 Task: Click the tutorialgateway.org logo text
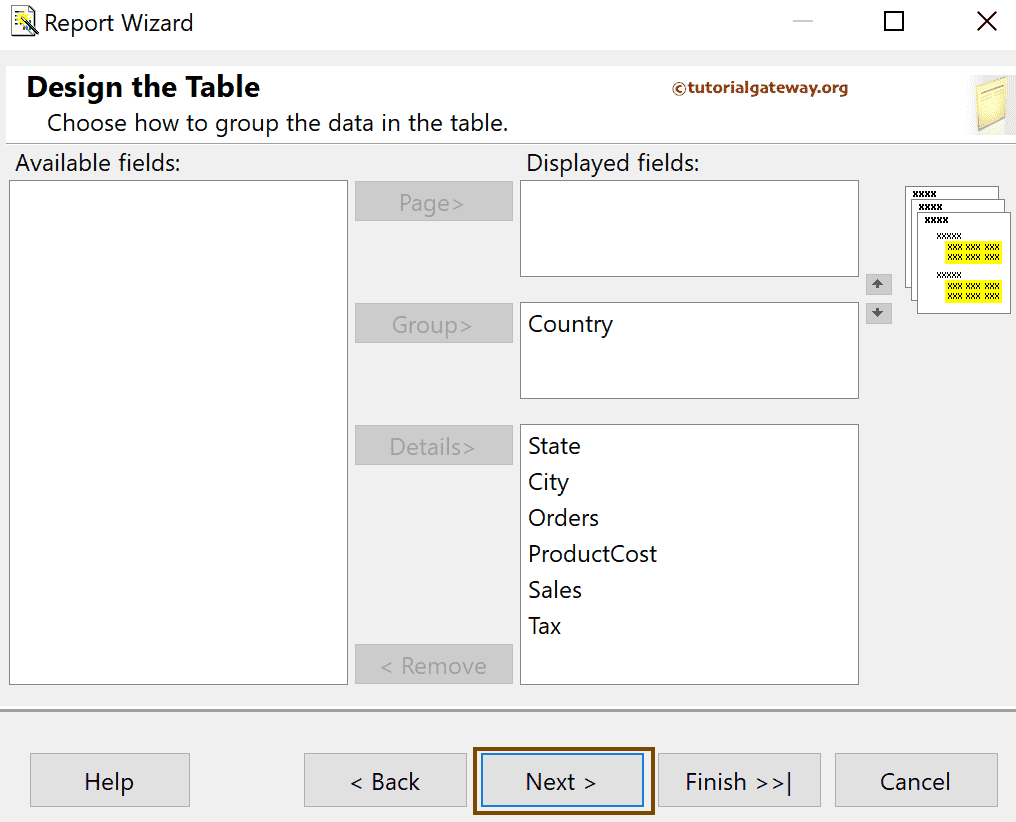(x=761, y=88)
